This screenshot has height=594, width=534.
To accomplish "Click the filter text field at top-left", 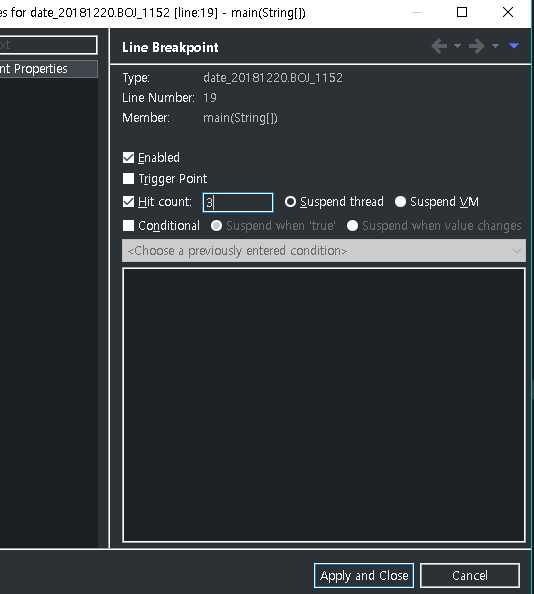I will [x=48, y=45].
